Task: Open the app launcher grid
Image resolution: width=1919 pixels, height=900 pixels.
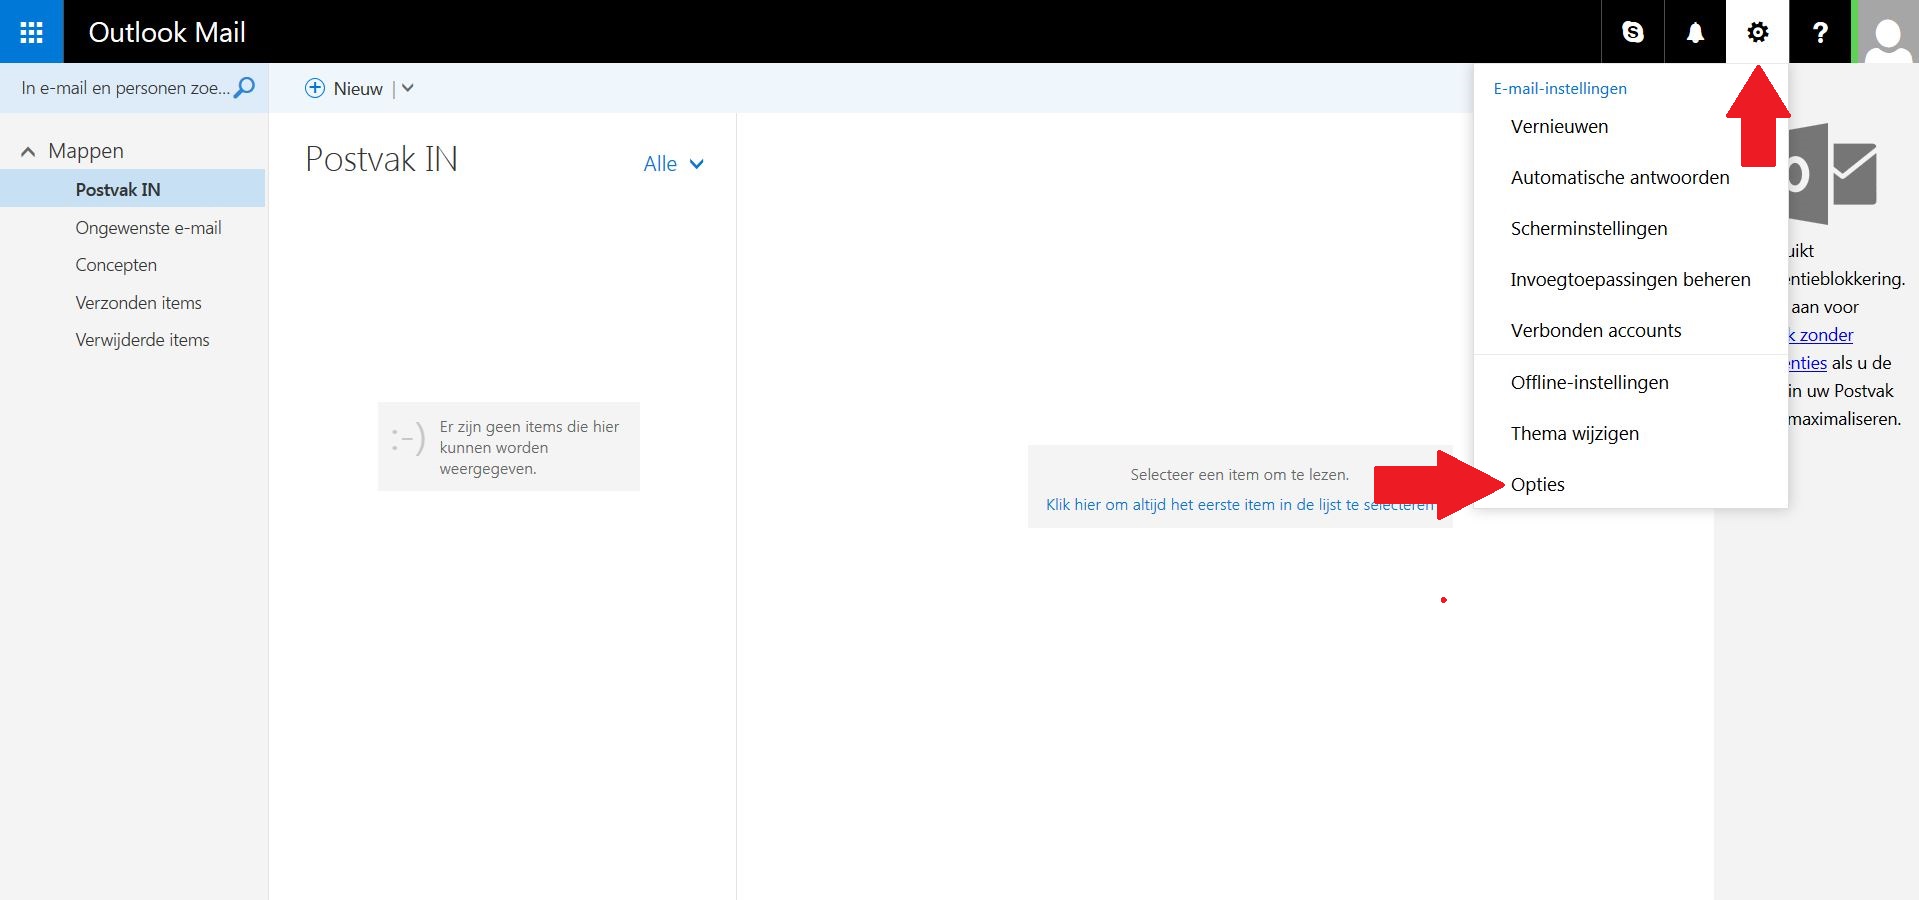Action: 31,32
